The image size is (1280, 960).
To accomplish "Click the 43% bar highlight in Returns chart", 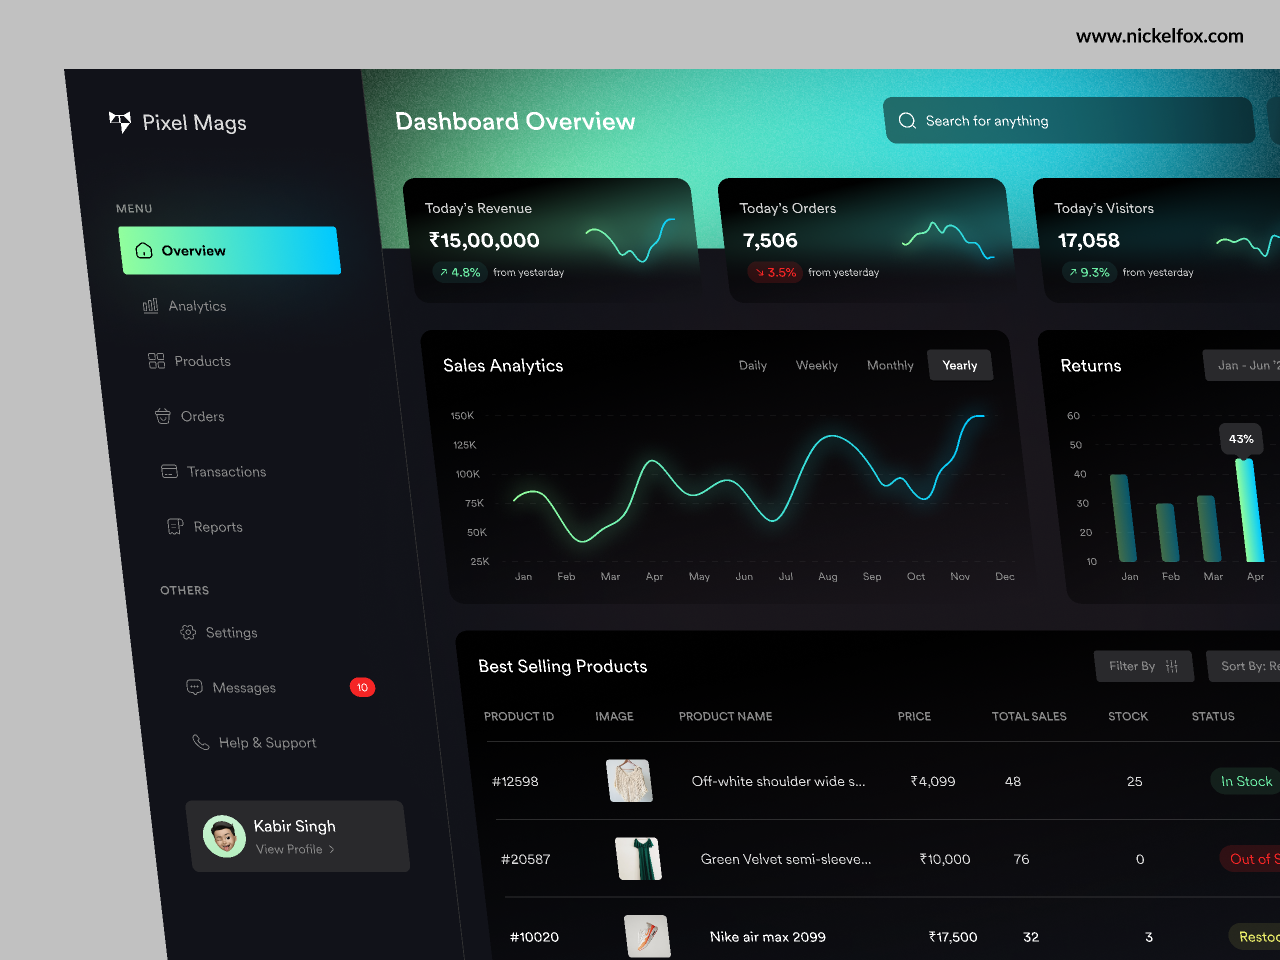I will click(1241, 439).
